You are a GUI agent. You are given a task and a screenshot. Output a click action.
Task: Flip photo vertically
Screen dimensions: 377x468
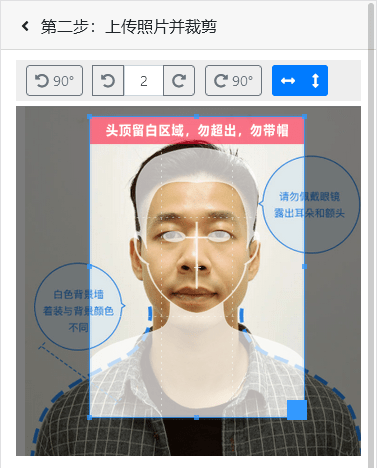click(x=315, y=80)
